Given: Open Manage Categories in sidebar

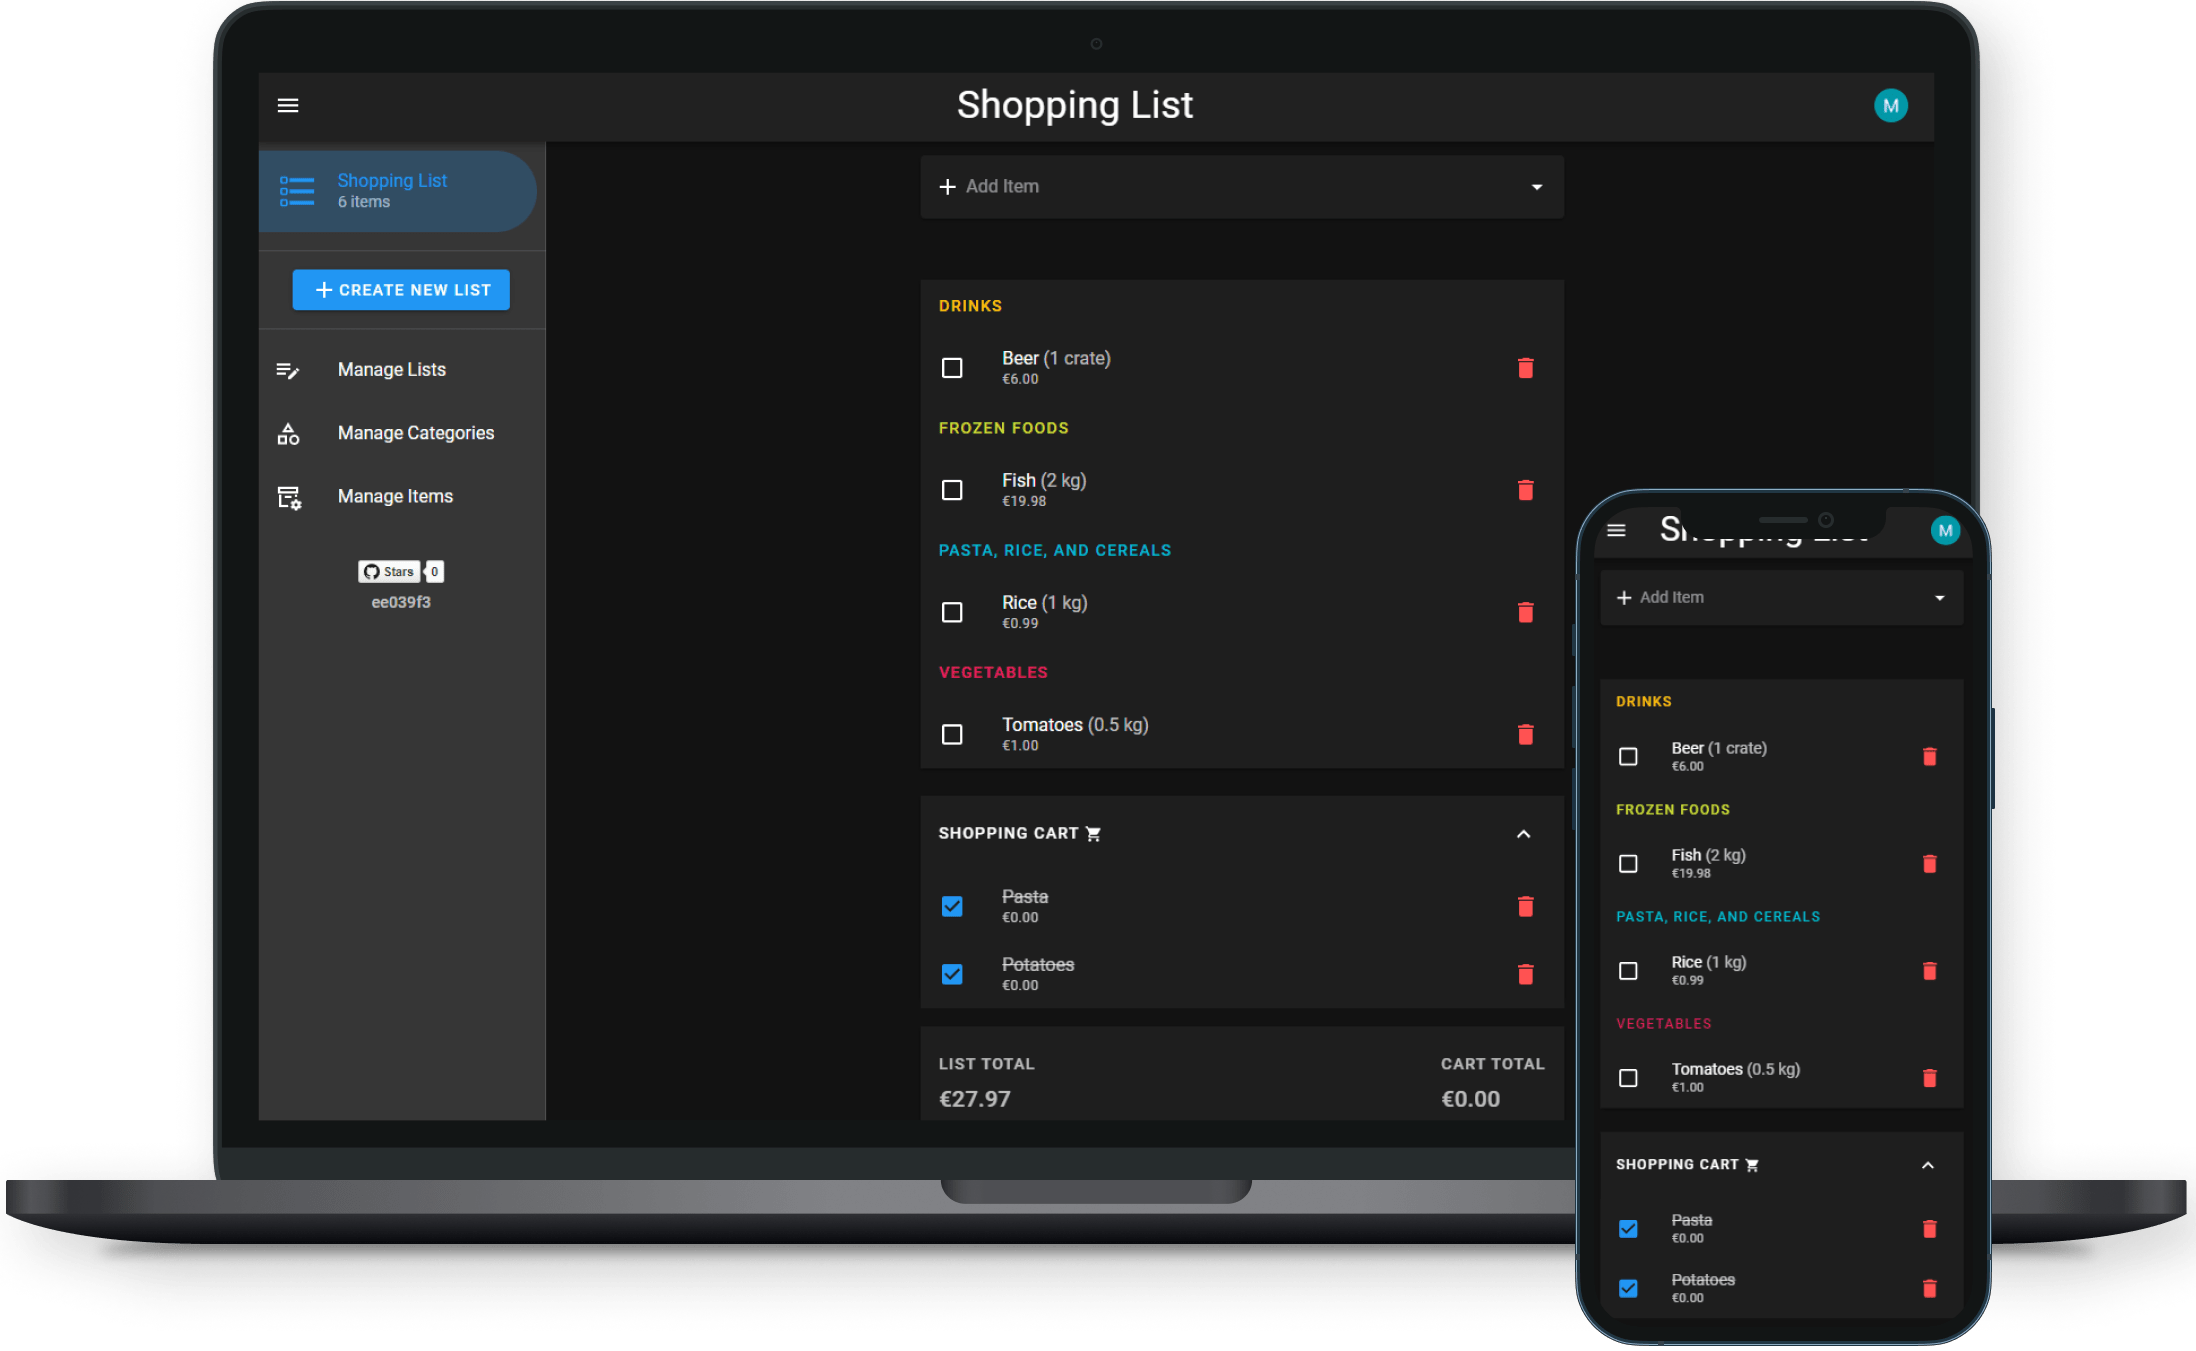Looking at the screenshot, I should [x=415, y=433].
